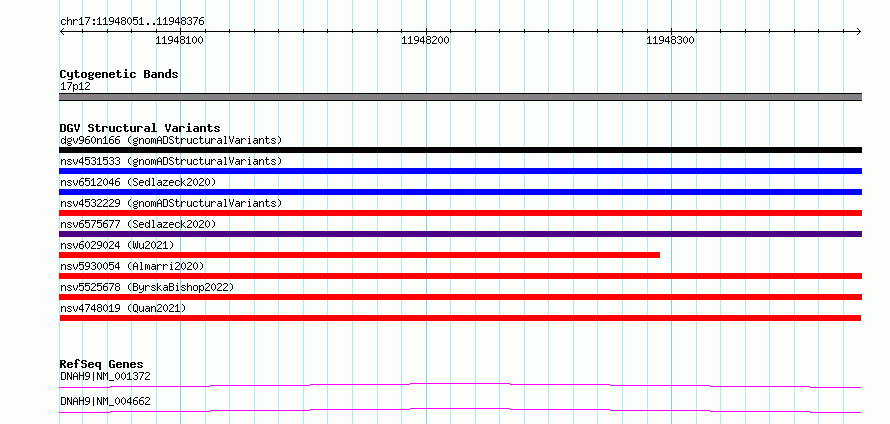Screen dimensions: 890x424
Task: Open the nsv6029024 (Wu2021) label
Action: point(117,245)
